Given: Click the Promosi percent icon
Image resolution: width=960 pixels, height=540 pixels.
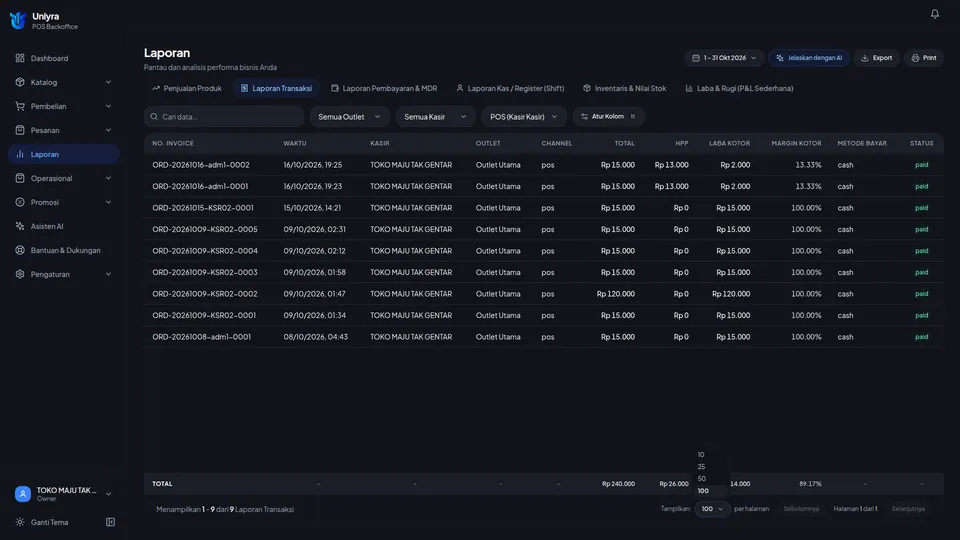Looking at the screenshot, I should tap(20, 202).
